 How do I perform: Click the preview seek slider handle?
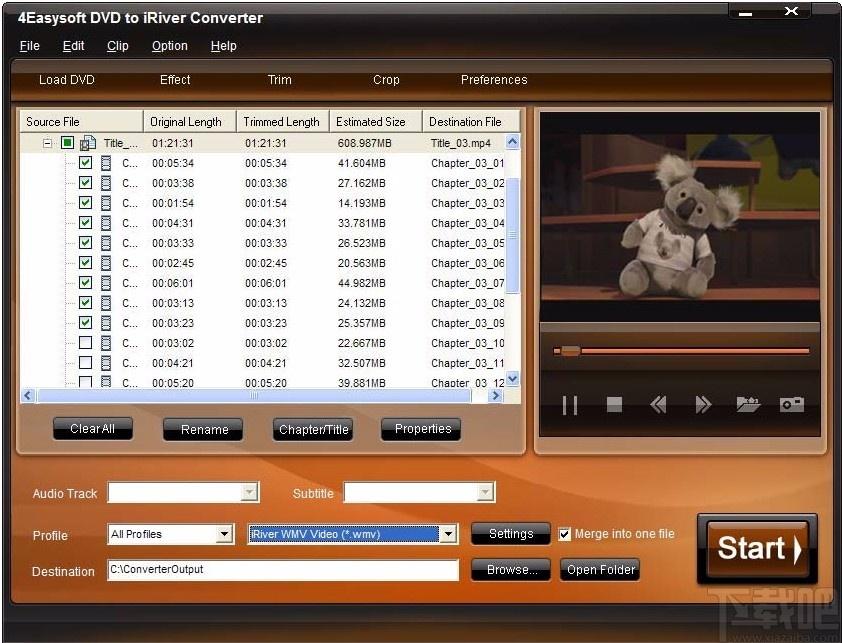point(570,351)
